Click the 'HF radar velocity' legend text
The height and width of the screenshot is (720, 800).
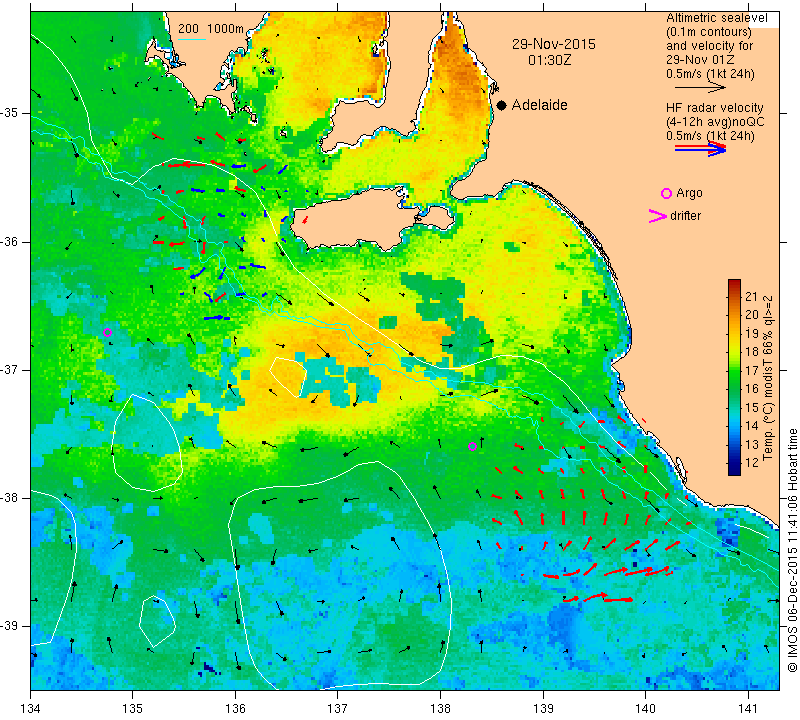(x=714, y=108)
